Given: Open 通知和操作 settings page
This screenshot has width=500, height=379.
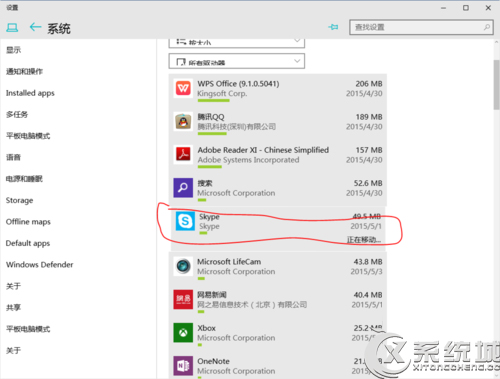Looking at the screenshot, I should [24, 71].
